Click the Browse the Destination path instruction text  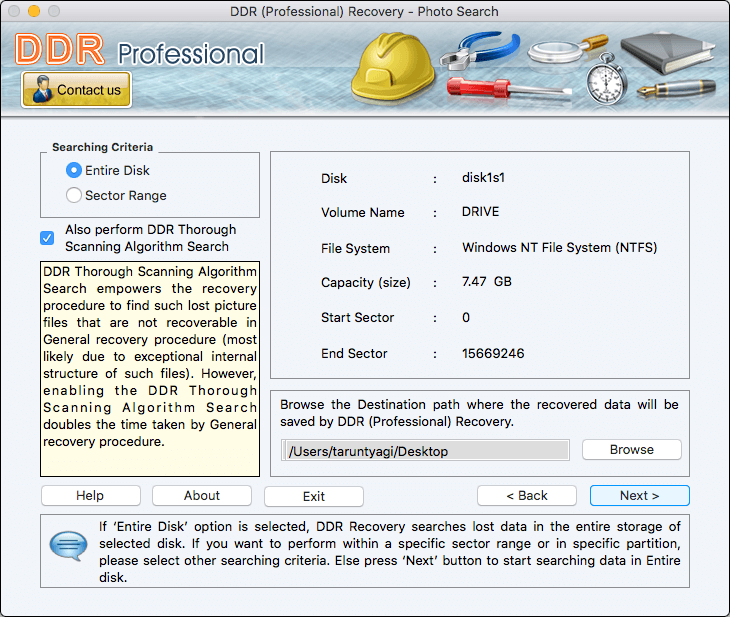[479, 413]
